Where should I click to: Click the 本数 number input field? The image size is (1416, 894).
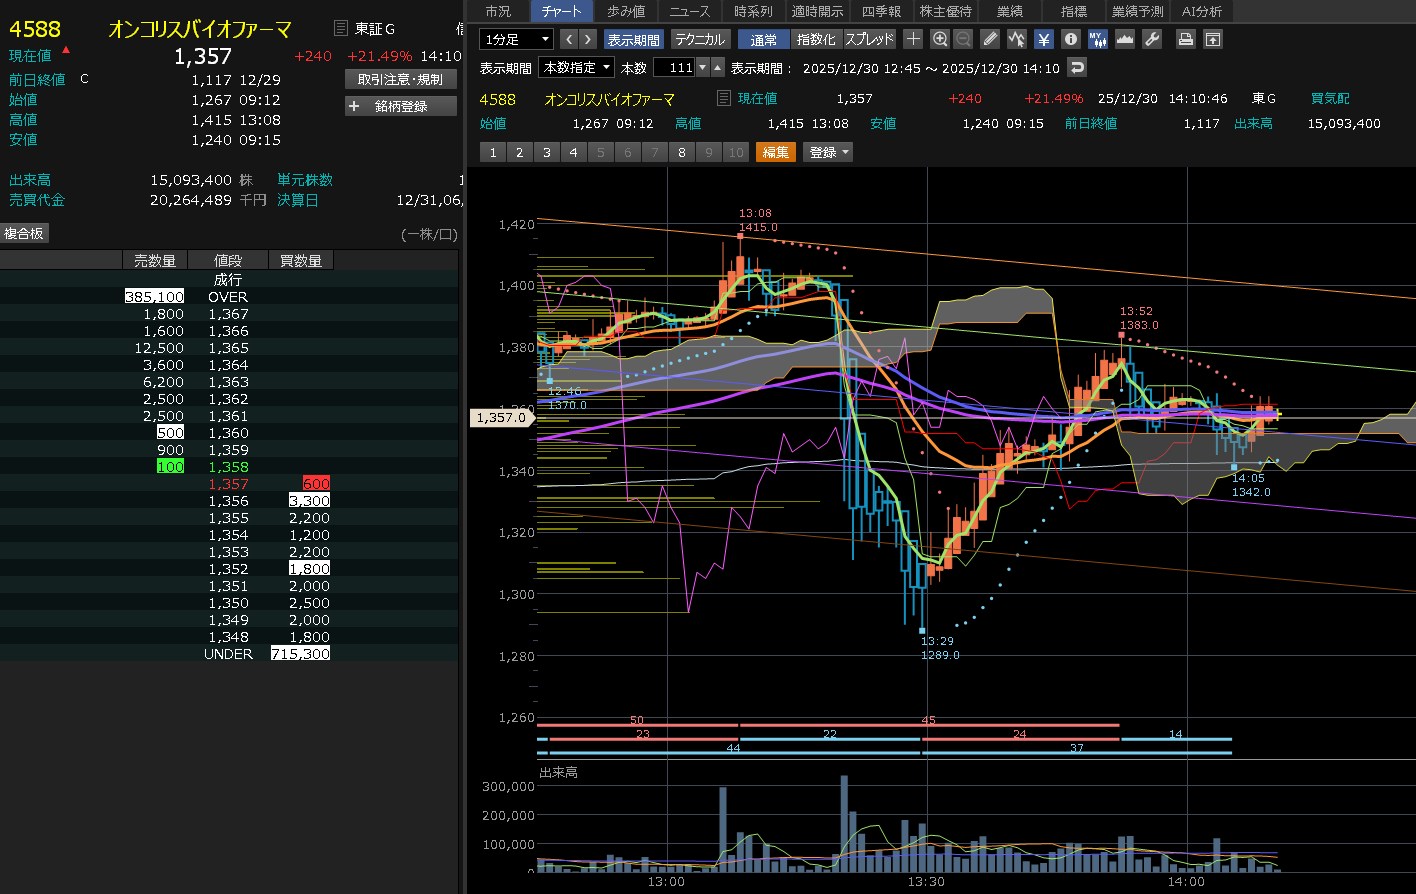click(x=674, y=68)
